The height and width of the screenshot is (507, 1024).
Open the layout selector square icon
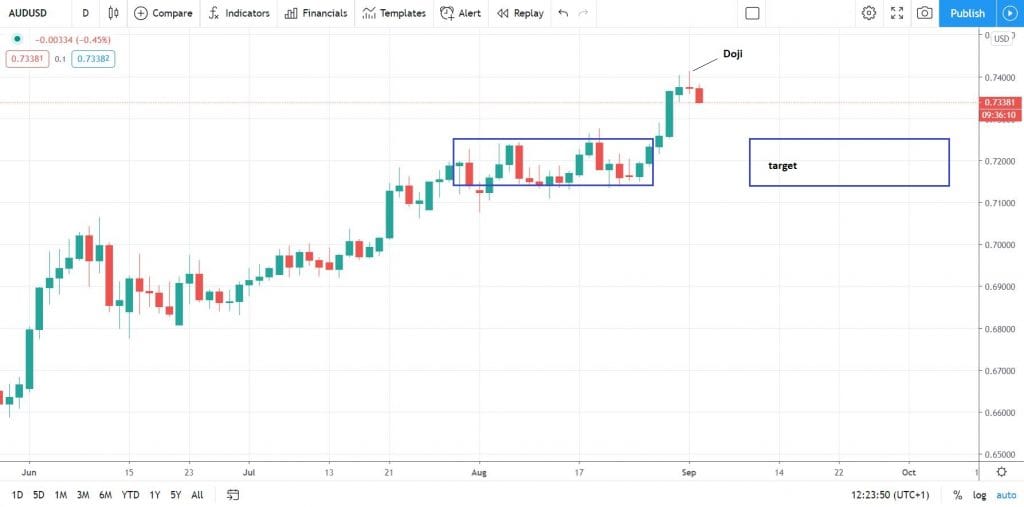point(752,12)
